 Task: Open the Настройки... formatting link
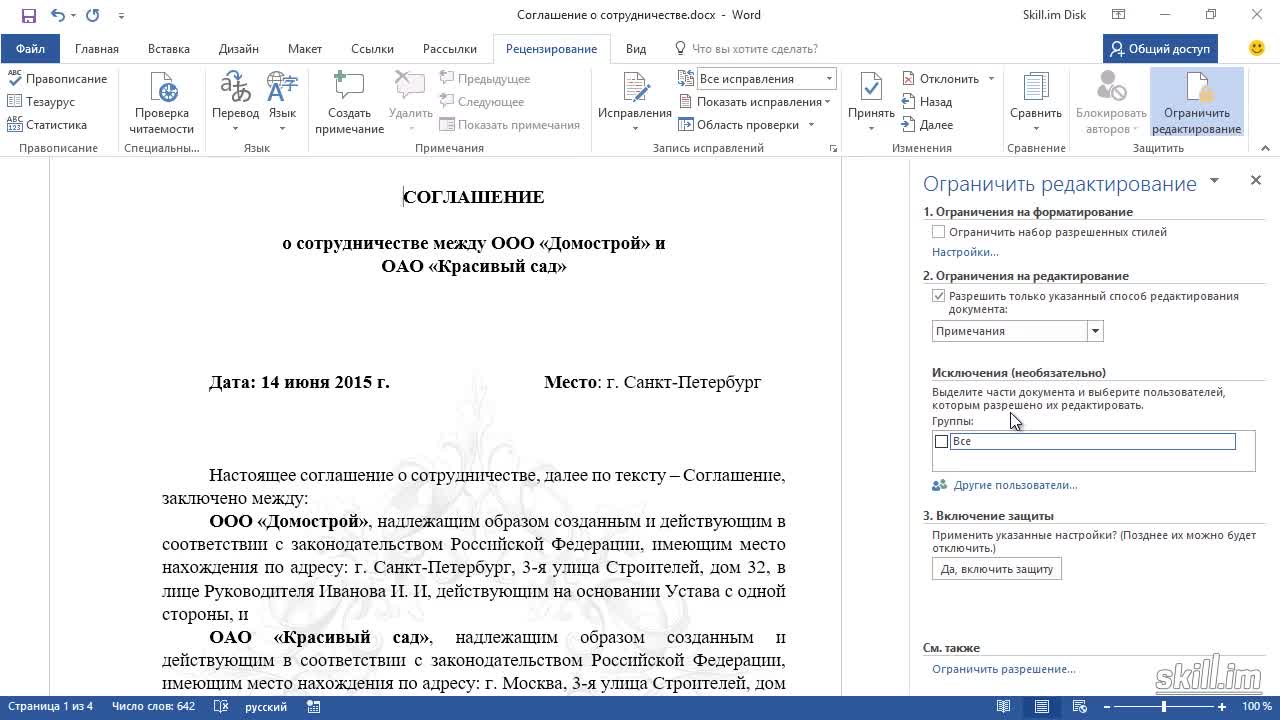(x=965, y=252)
